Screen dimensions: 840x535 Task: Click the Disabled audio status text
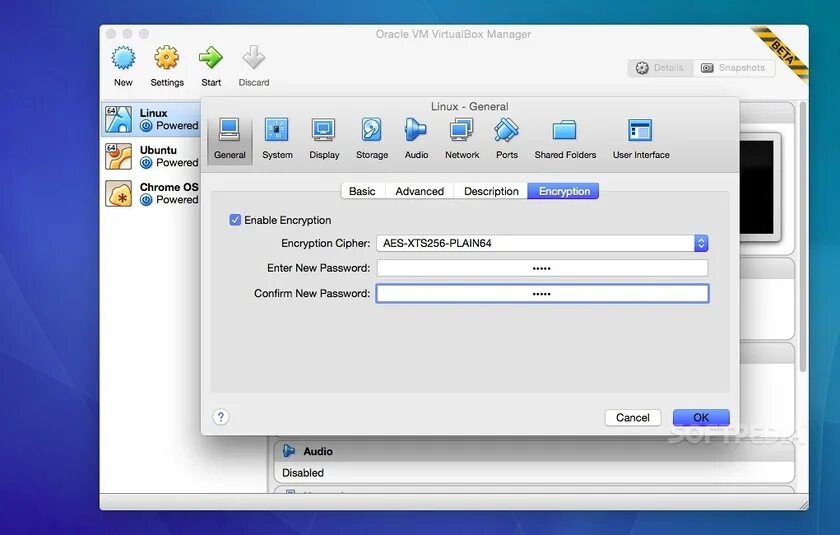(303, 473)
